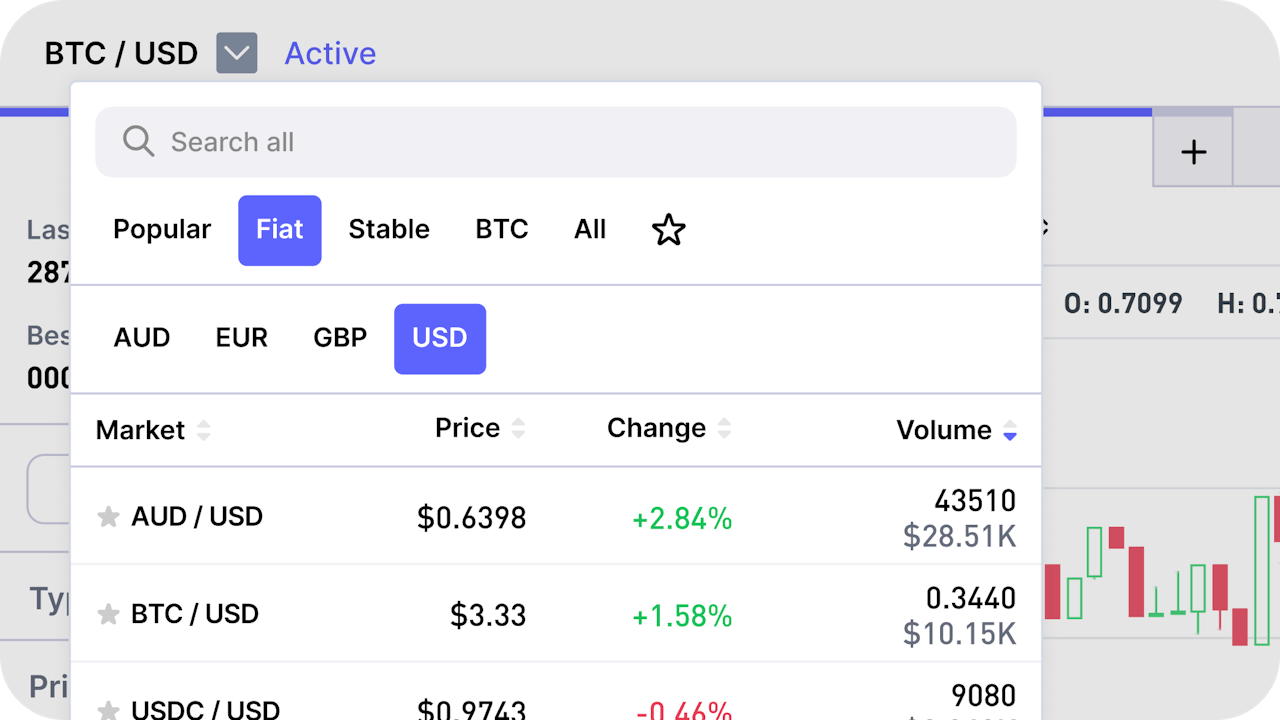
Task: Filter by EUR currency
Action: coord(242,338)
